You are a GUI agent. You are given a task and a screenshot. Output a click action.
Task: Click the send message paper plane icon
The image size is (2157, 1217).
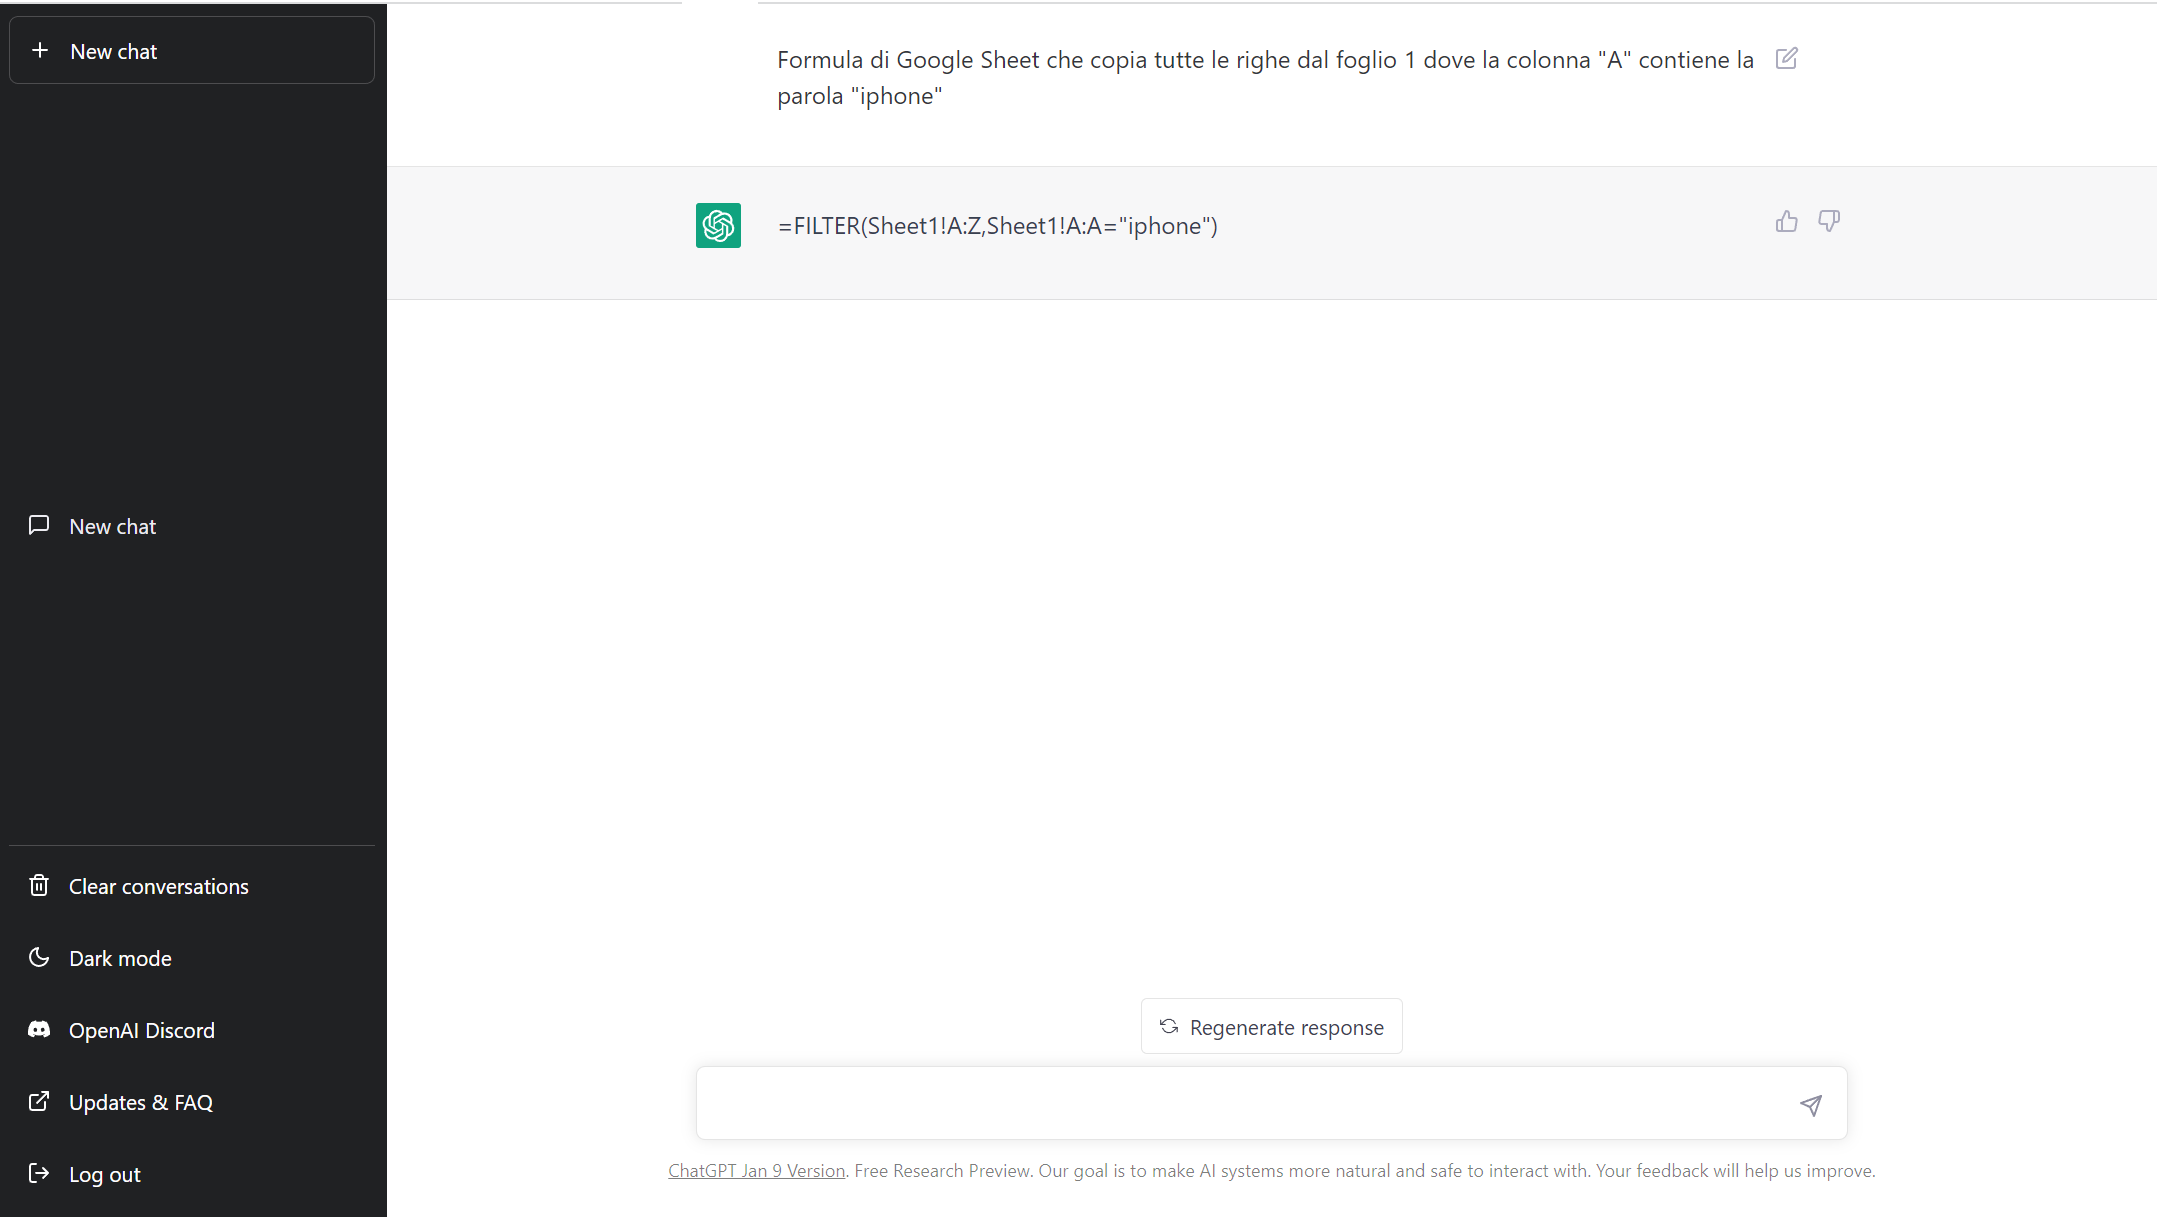[1810, 1104]
